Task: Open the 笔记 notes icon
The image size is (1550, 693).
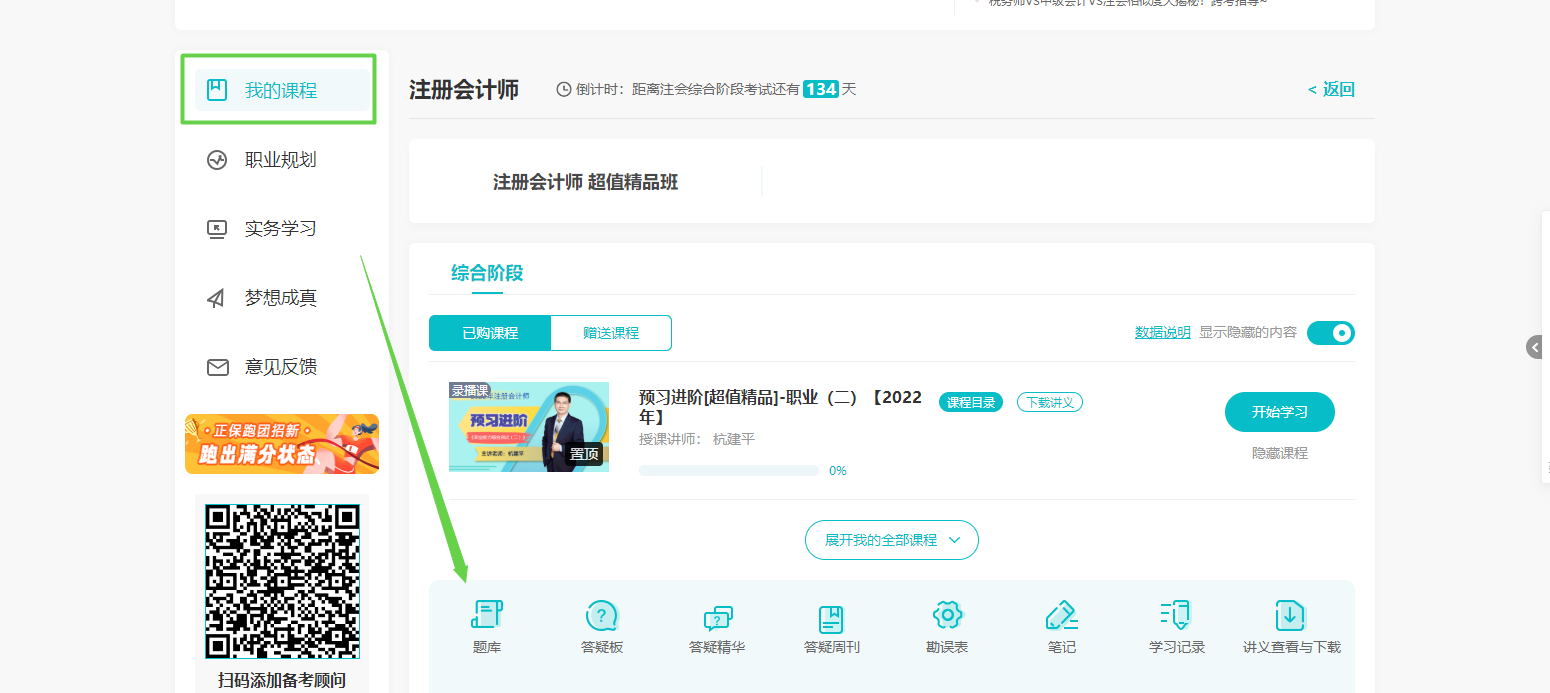Action: coord(1061,615)
